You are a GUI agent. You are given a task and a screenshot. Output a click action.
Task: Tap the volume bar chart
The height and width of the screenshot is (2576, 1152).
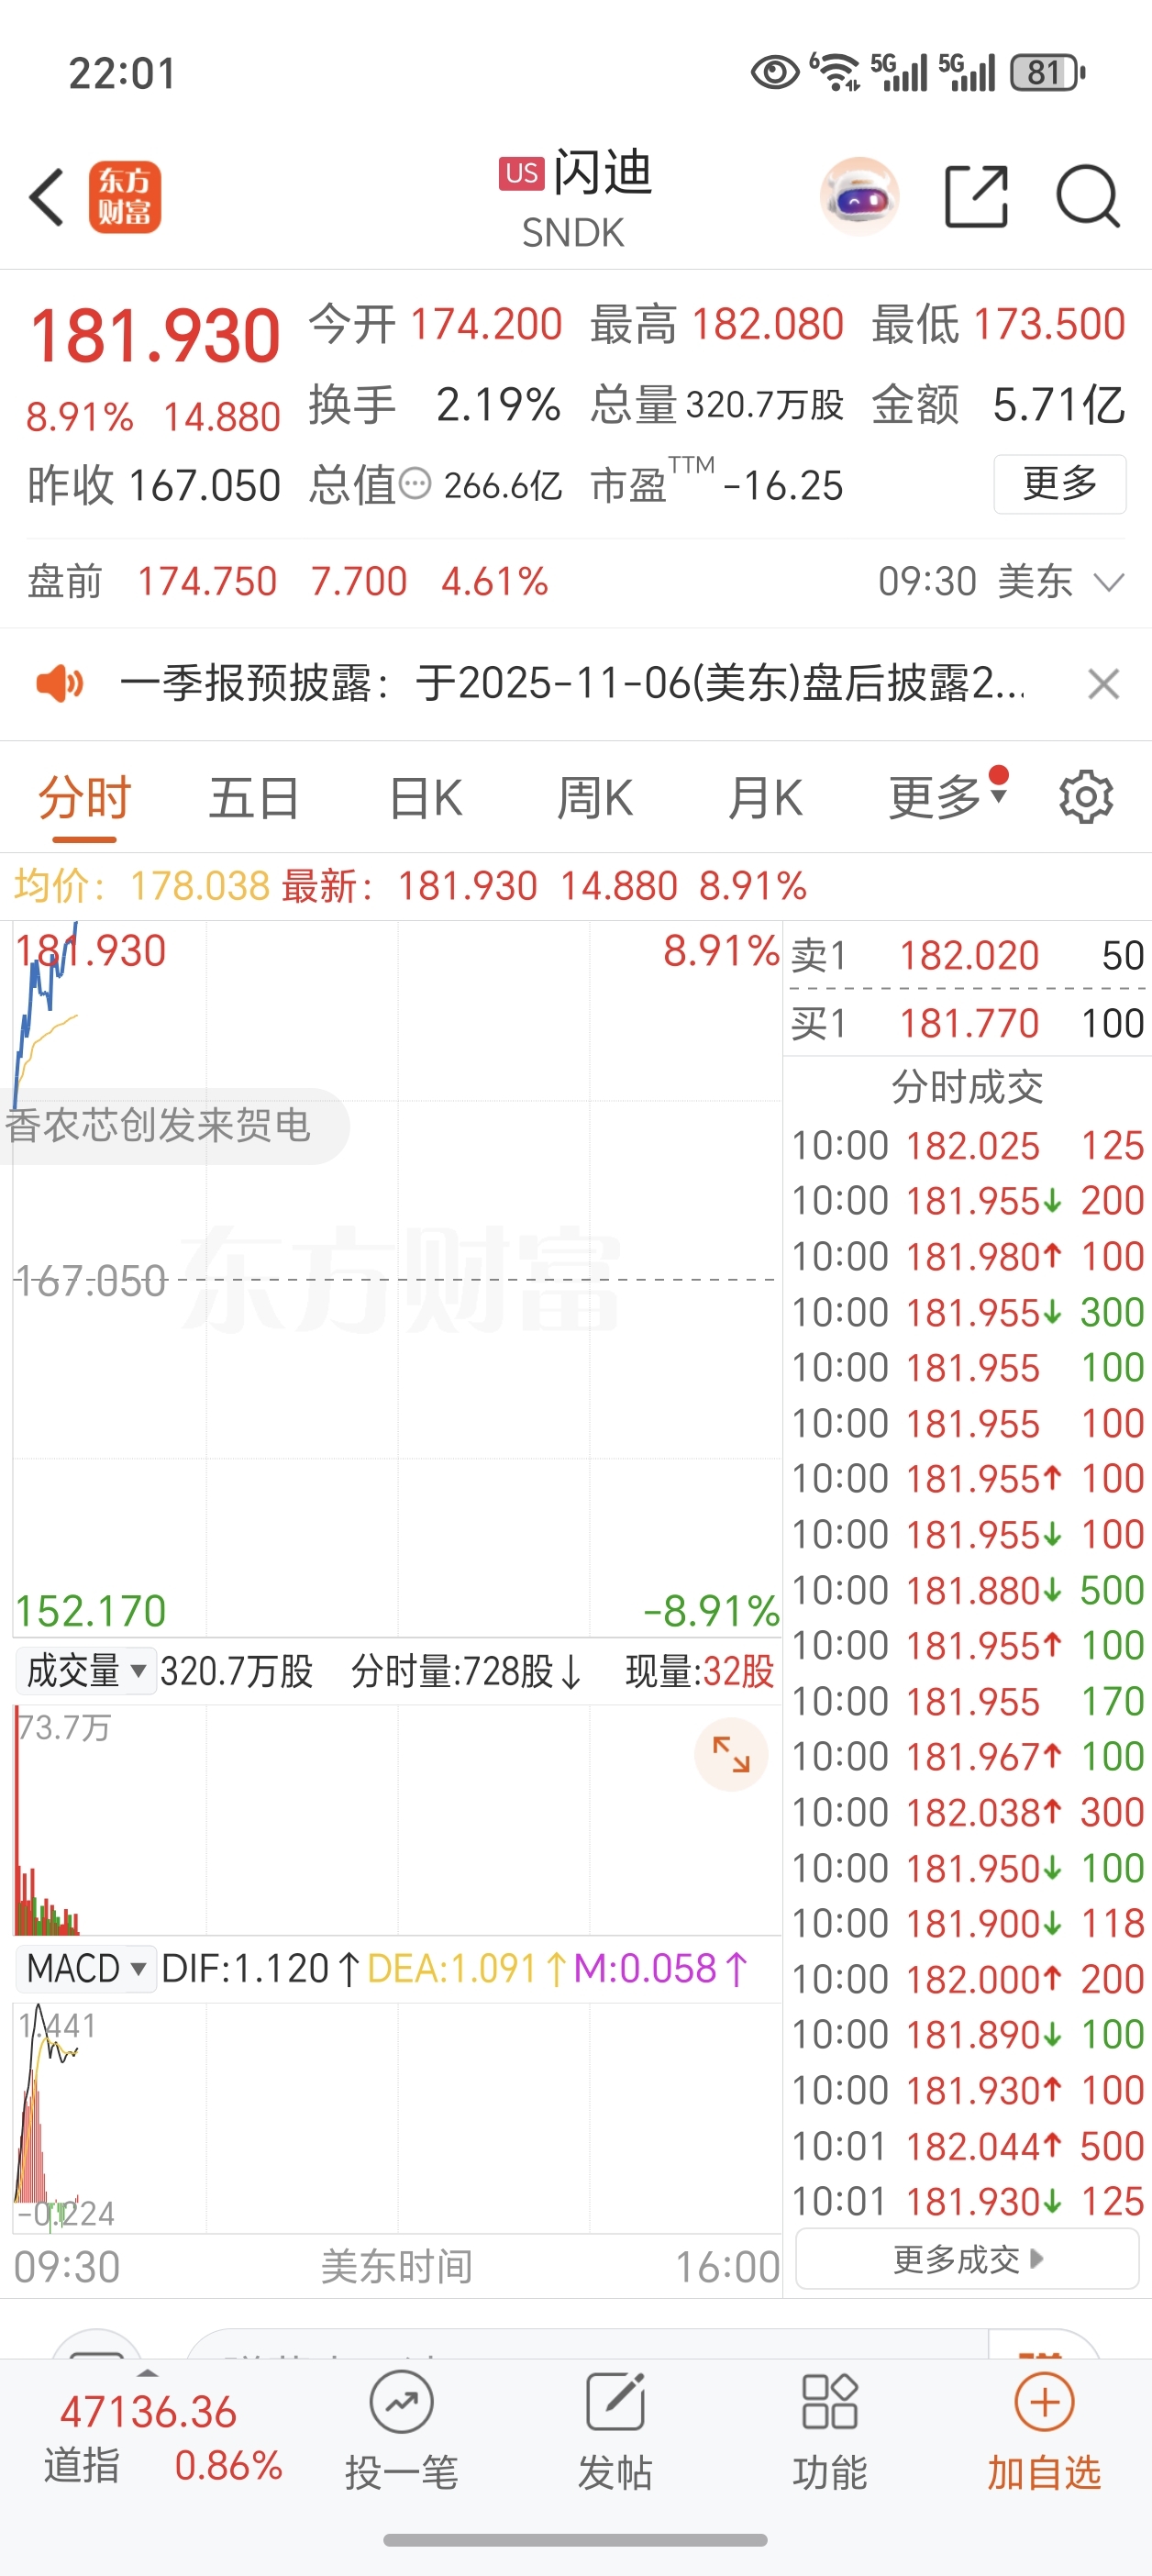(x=396, y=1820)
